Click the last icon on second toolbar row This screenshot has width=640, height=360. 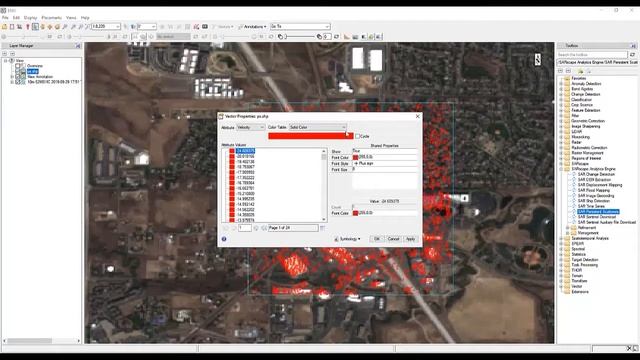coord(378,37)
